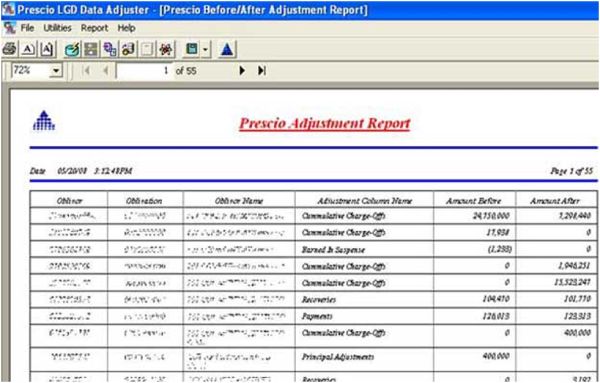Select the portrait page orientation icon
Viewport: 600px width, 383px height.
pos(47,49)
